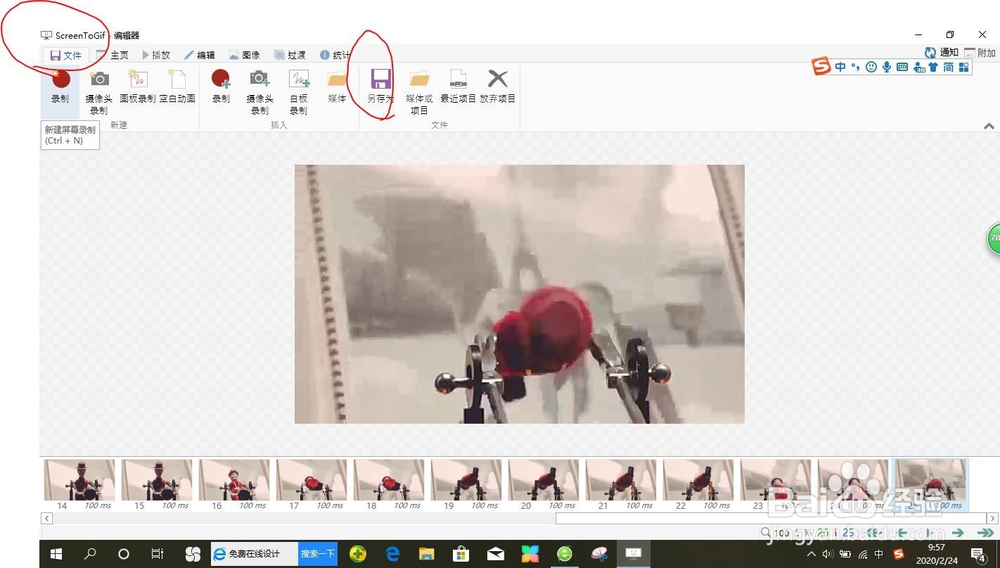Go to the next frame arrow
The width and height of the screenshot is (1000, 568).
[x=958, y=532]
